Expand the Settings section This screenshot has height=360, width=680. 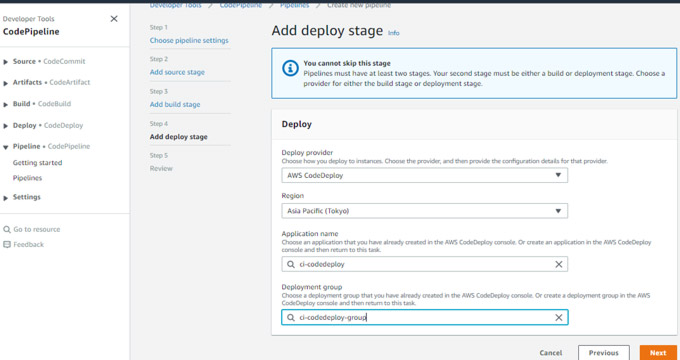click(6, 198)
